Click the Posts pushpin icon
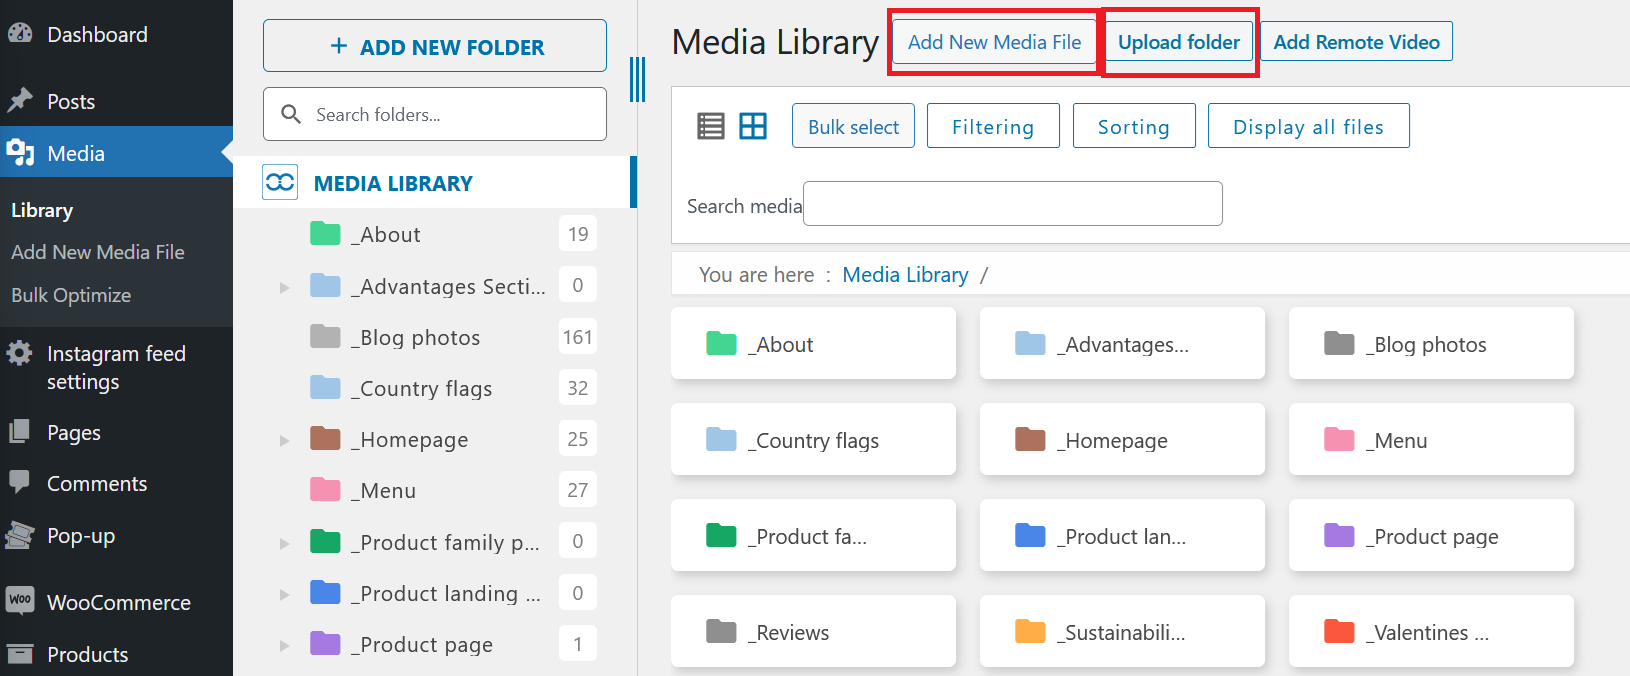This screenshot has height=676, width=1630. pyautogui.click(x=20, y=100)
